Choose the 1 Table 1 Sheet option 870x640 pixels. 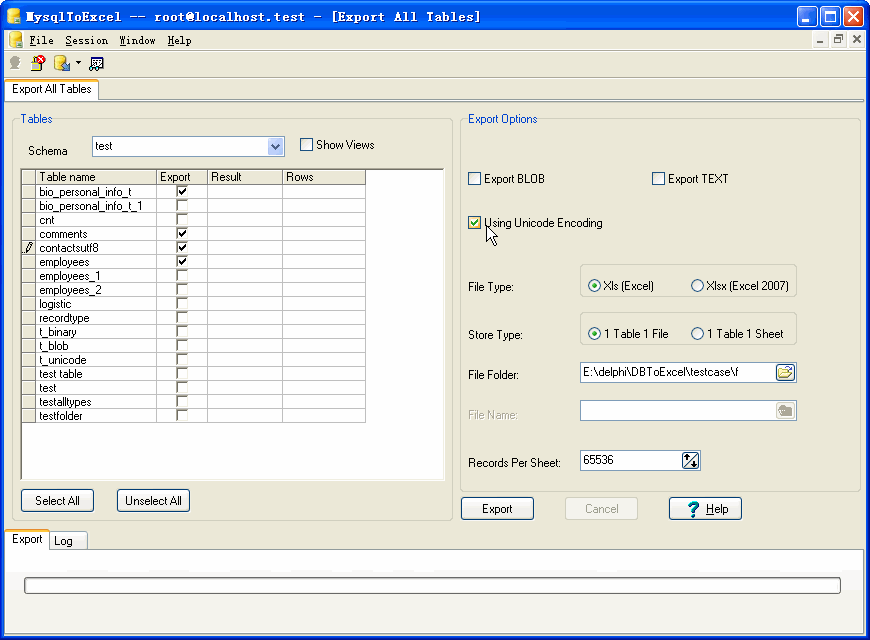click(697, 334)
